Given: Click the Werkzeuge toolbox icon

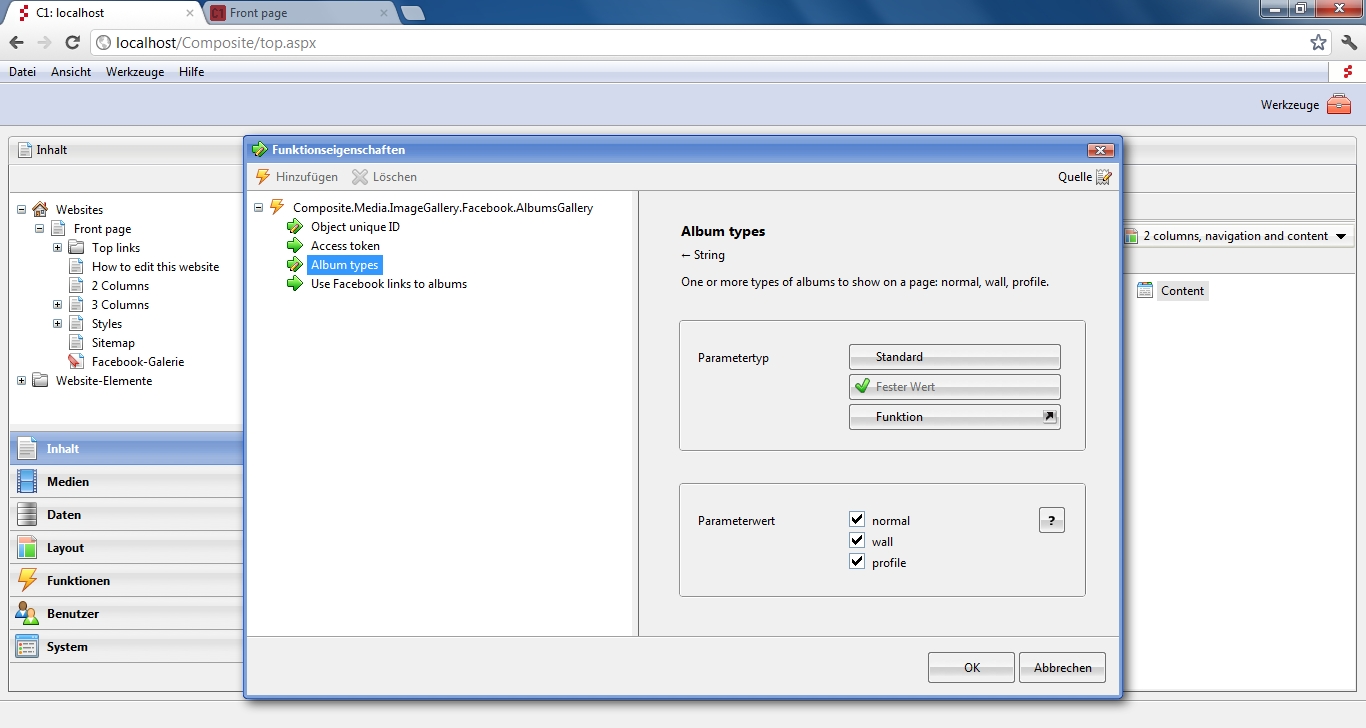Looking at the screenshot, I should (1338, 105).
